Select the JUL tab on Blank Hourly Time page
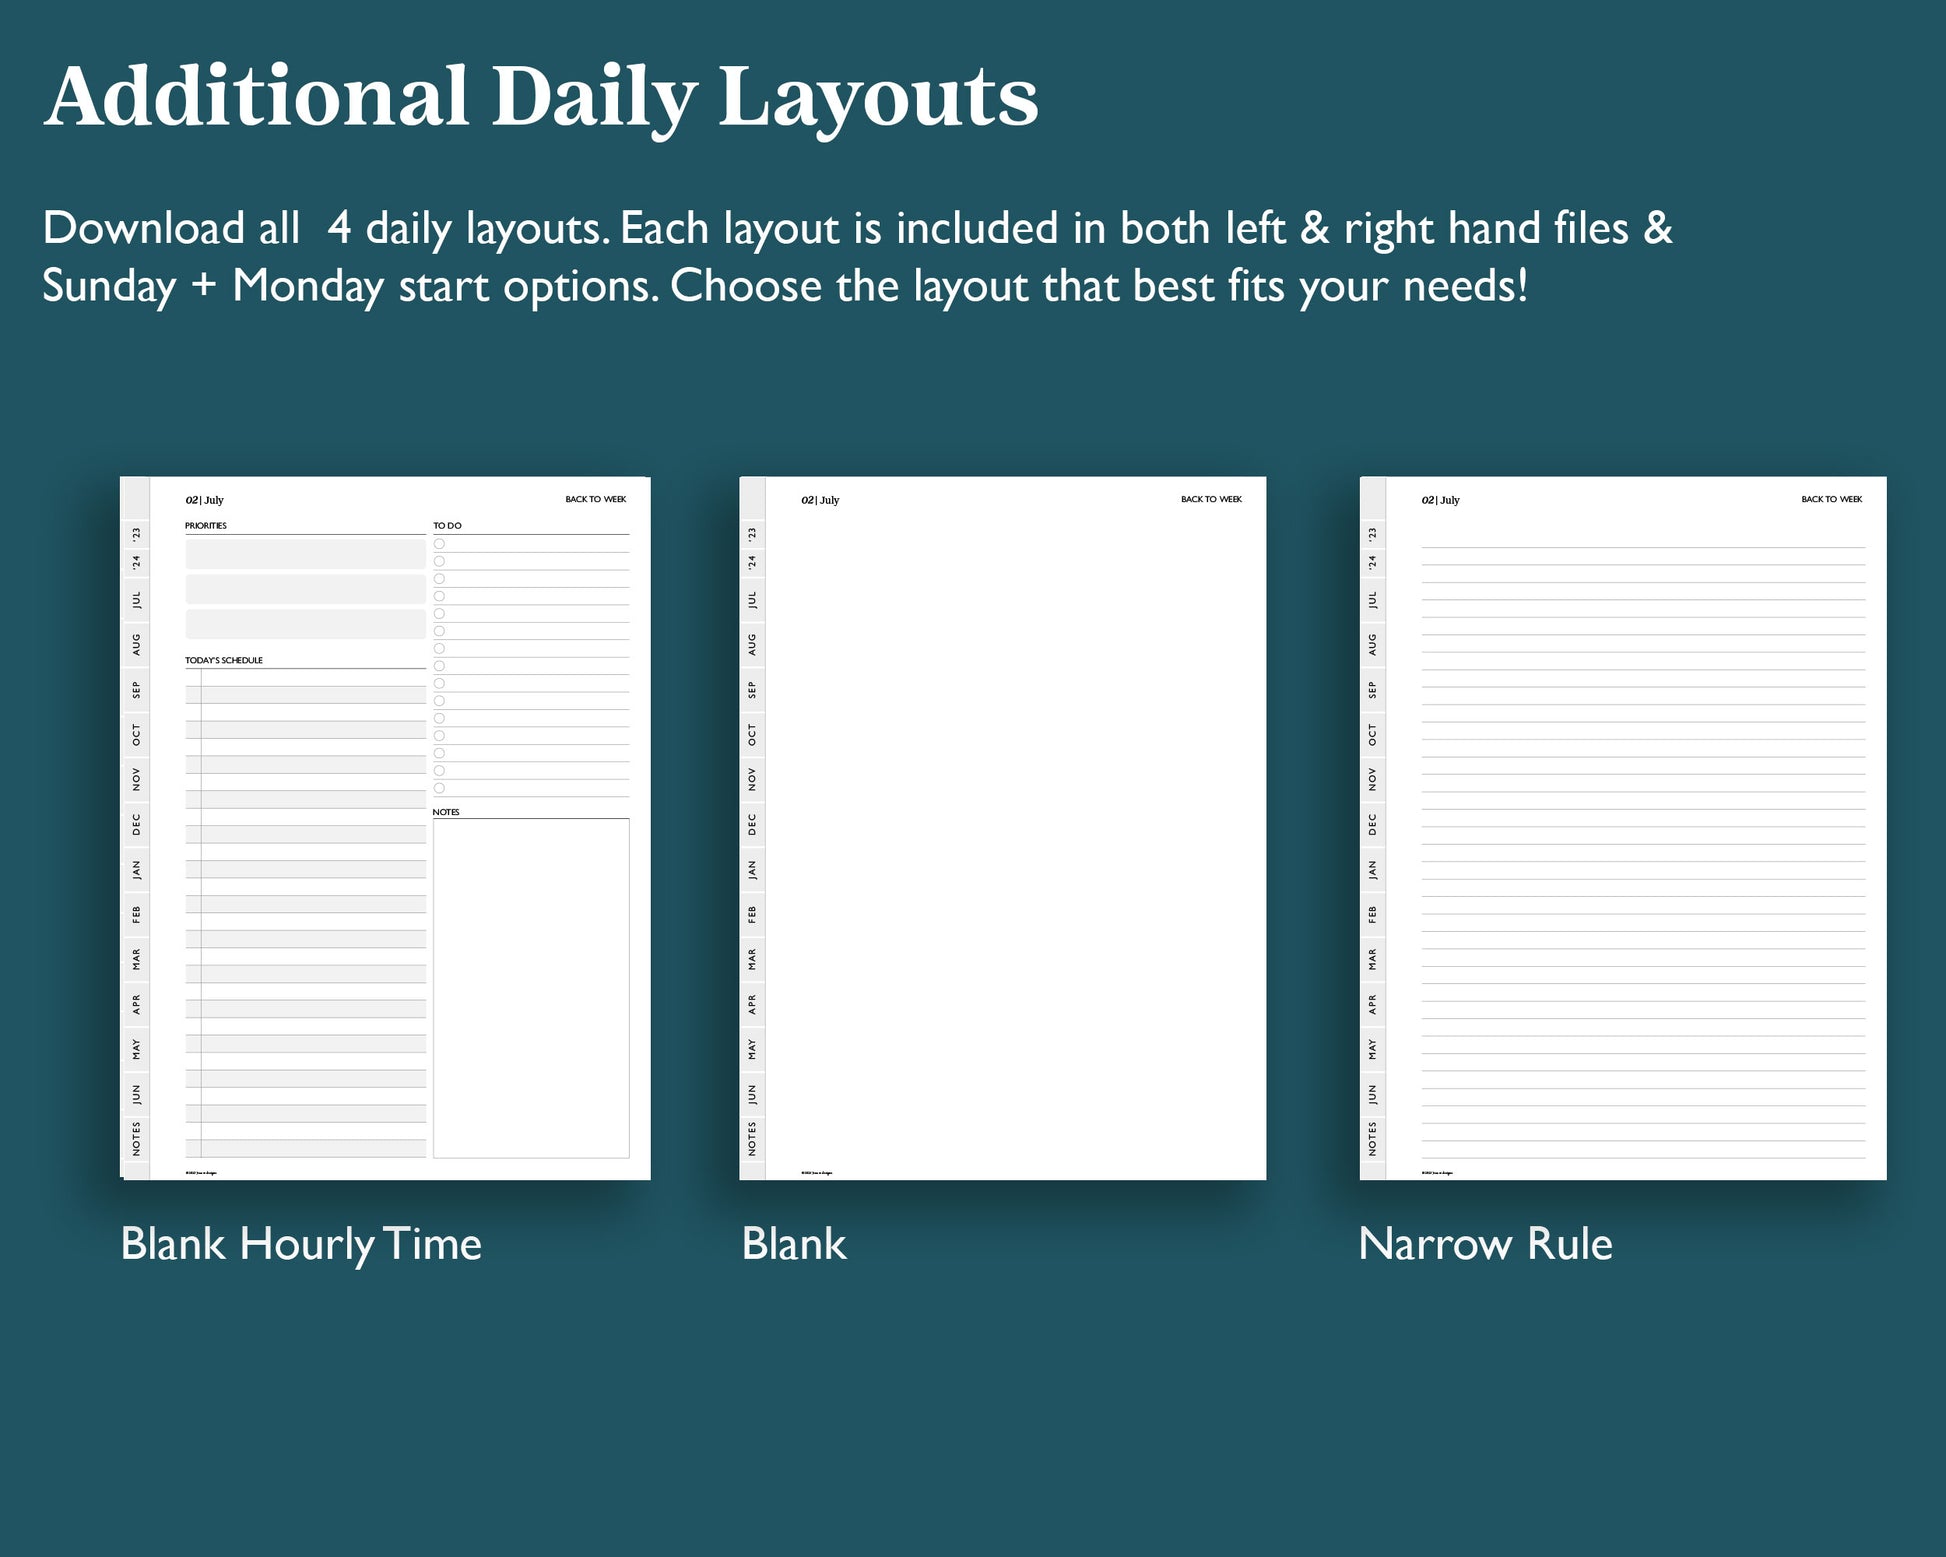The width and height of the screenshot is (1946, 1557). coord(137,600)
